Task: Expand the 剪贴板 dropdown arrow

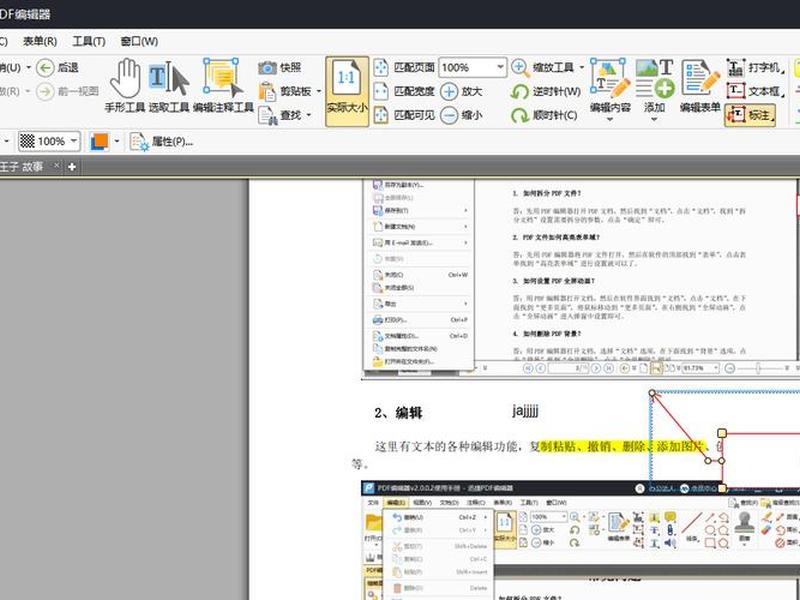Action: (x=319, y=91)
